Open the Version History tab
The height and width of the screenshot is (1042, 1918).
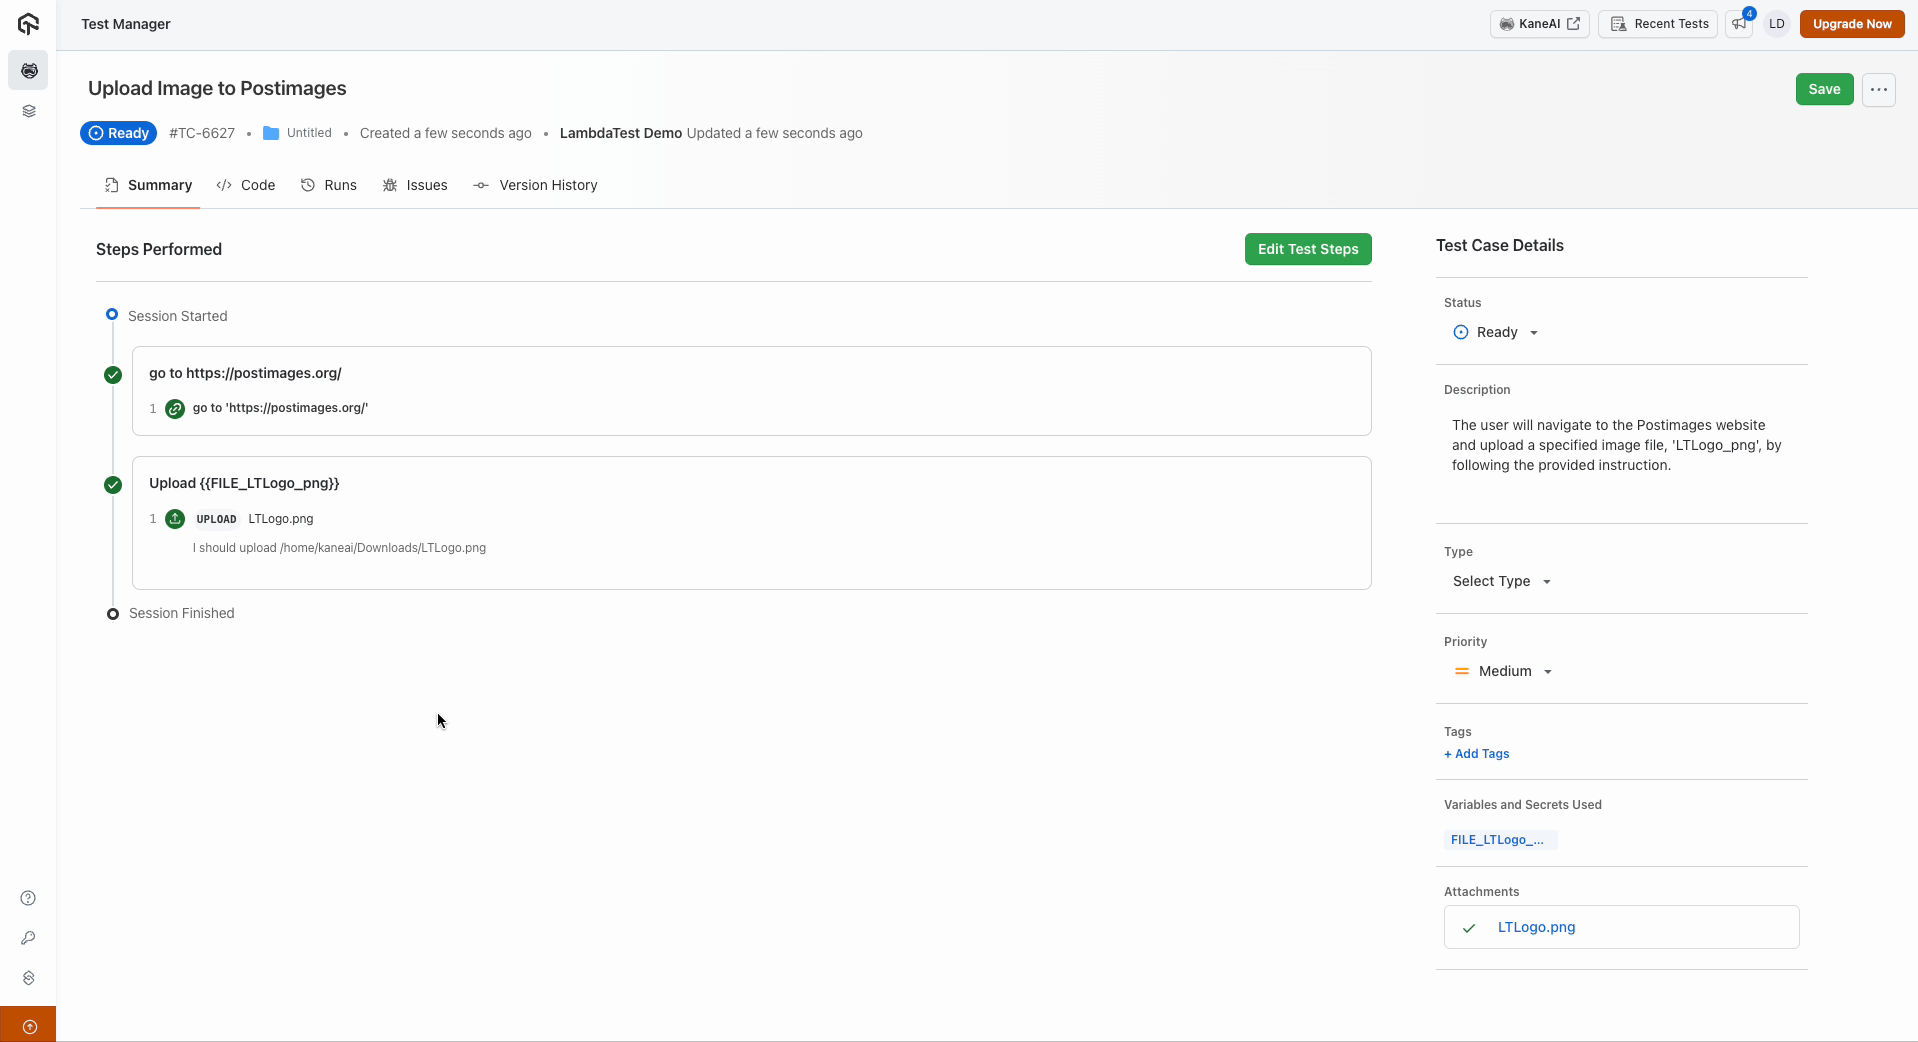(x=535, y=185)
